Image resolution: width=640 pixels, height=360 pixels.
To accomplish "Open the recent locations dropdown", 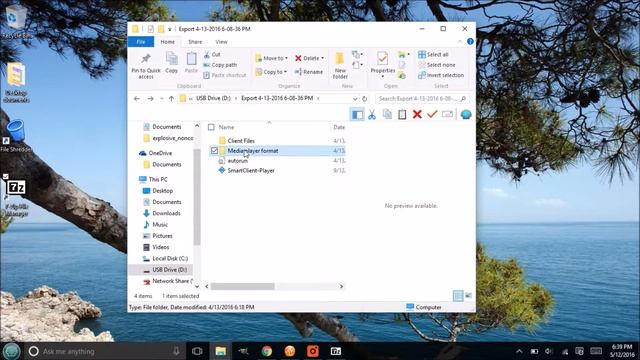I will pyautogui.click(x=162, y=99).
